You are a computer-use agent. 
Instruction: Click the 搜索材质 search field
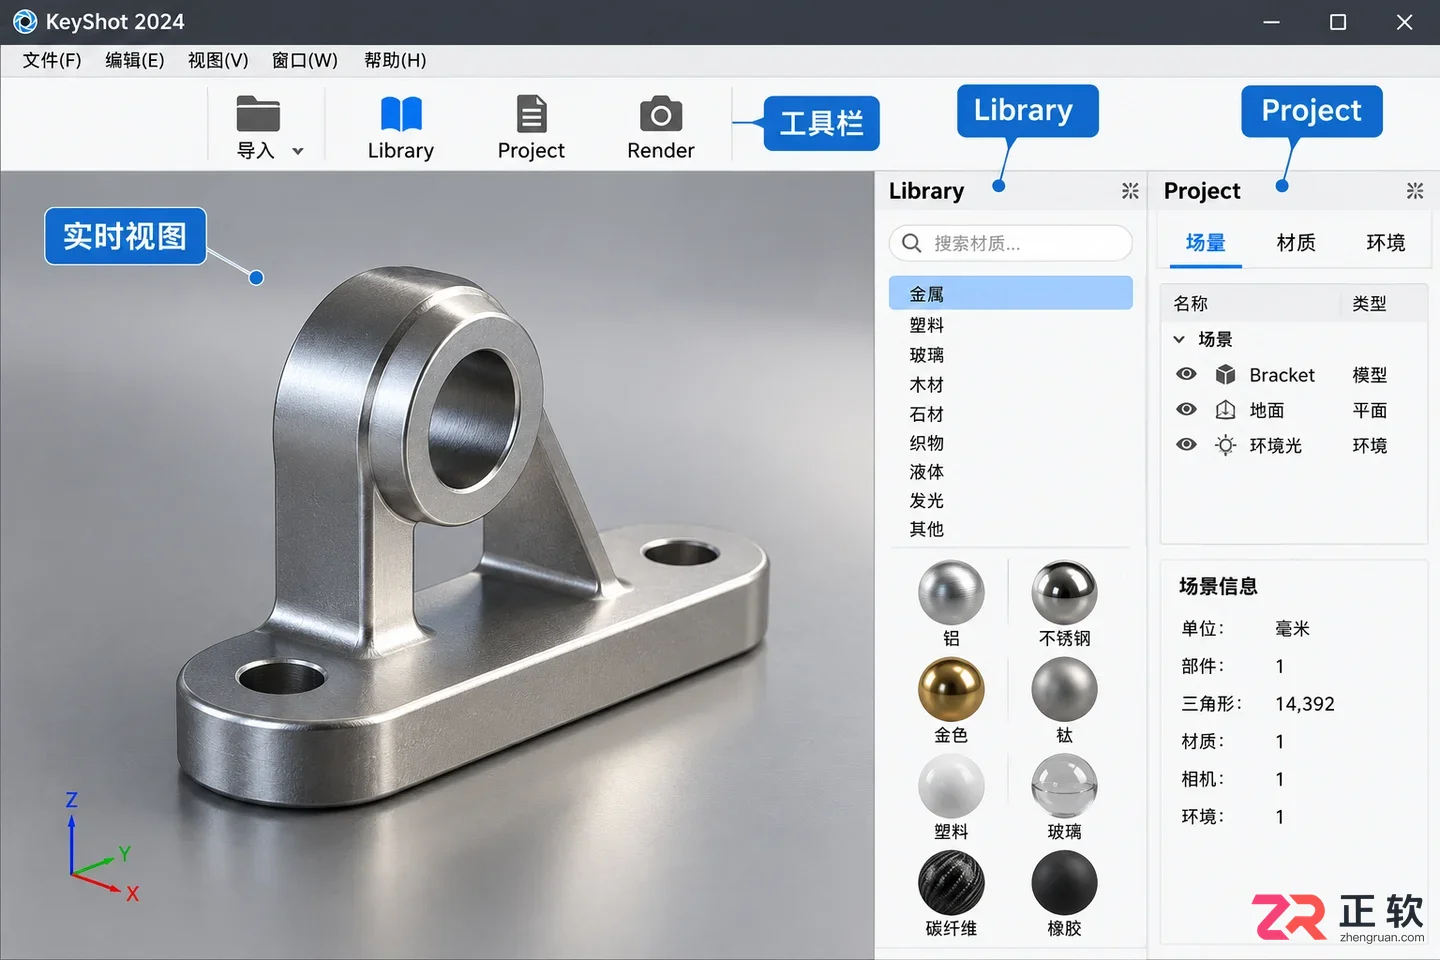click(1010, 243)
